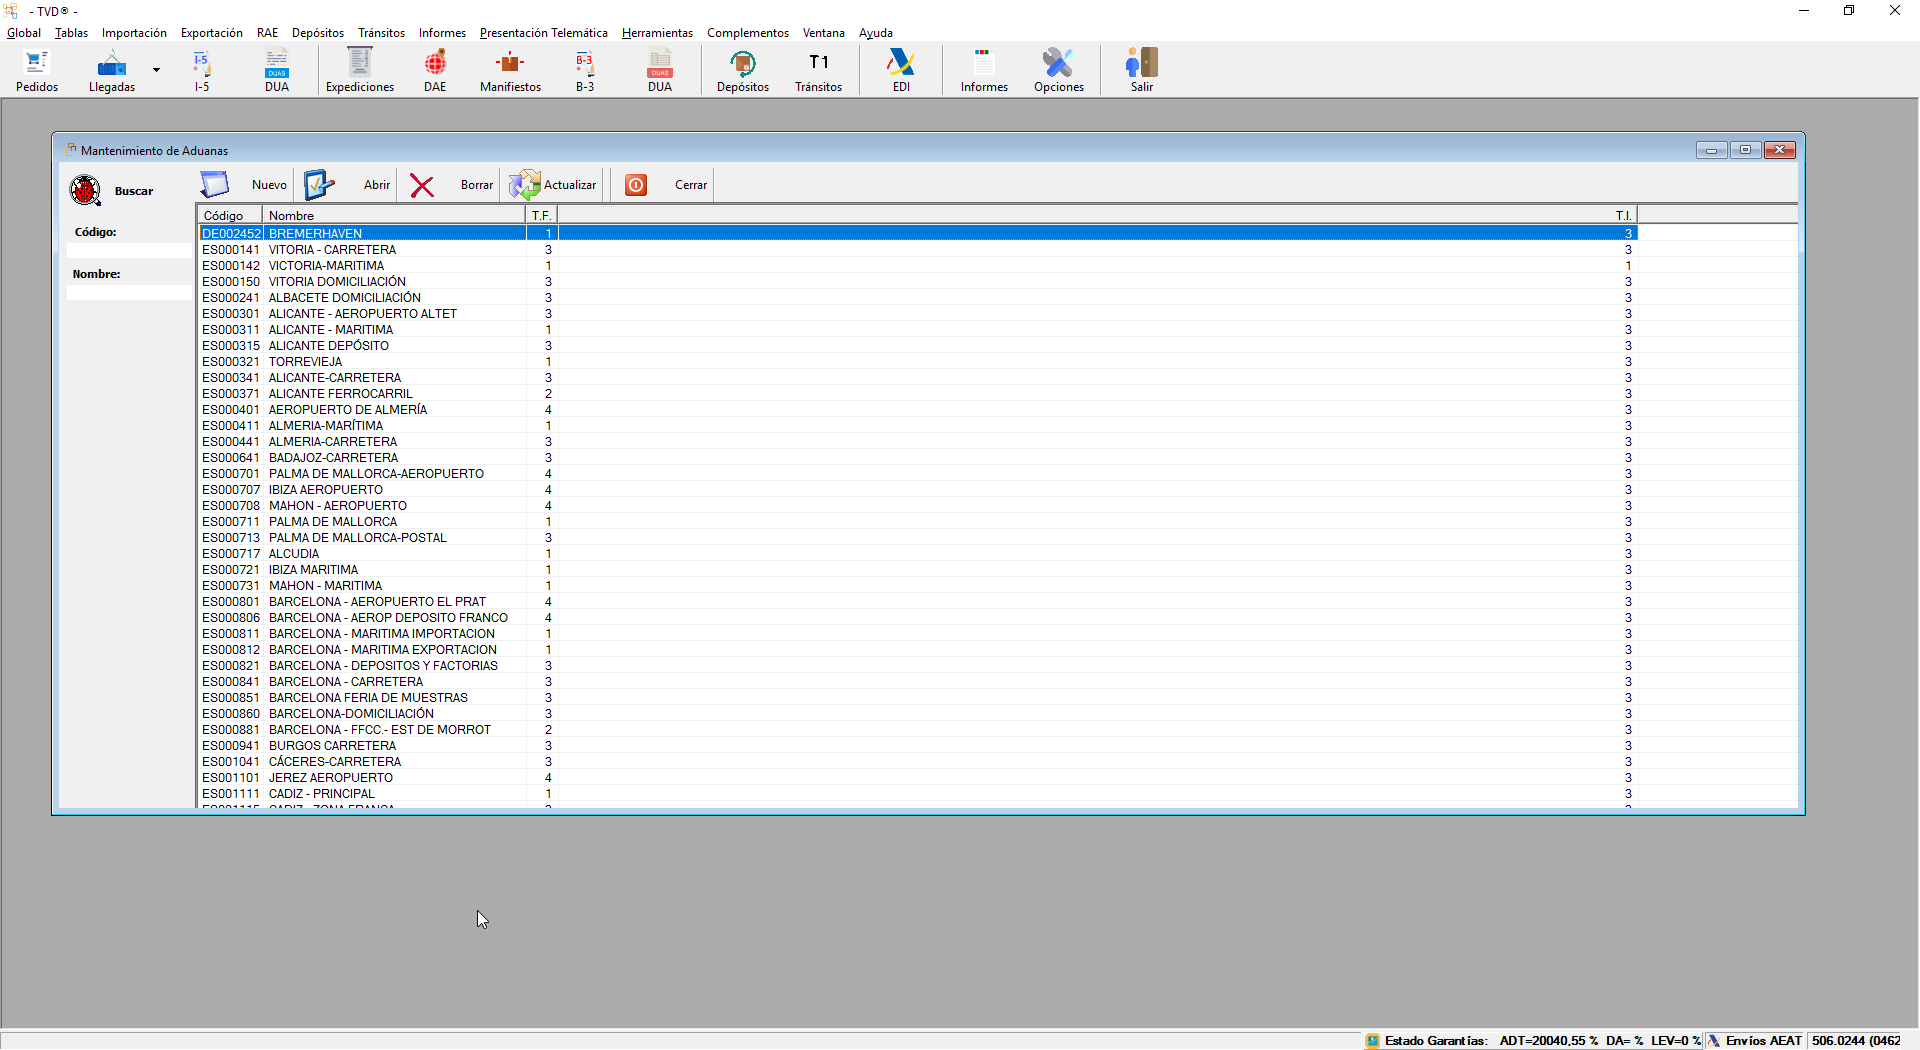Expand the Llegadas dropdown arrow

point(156,70)
